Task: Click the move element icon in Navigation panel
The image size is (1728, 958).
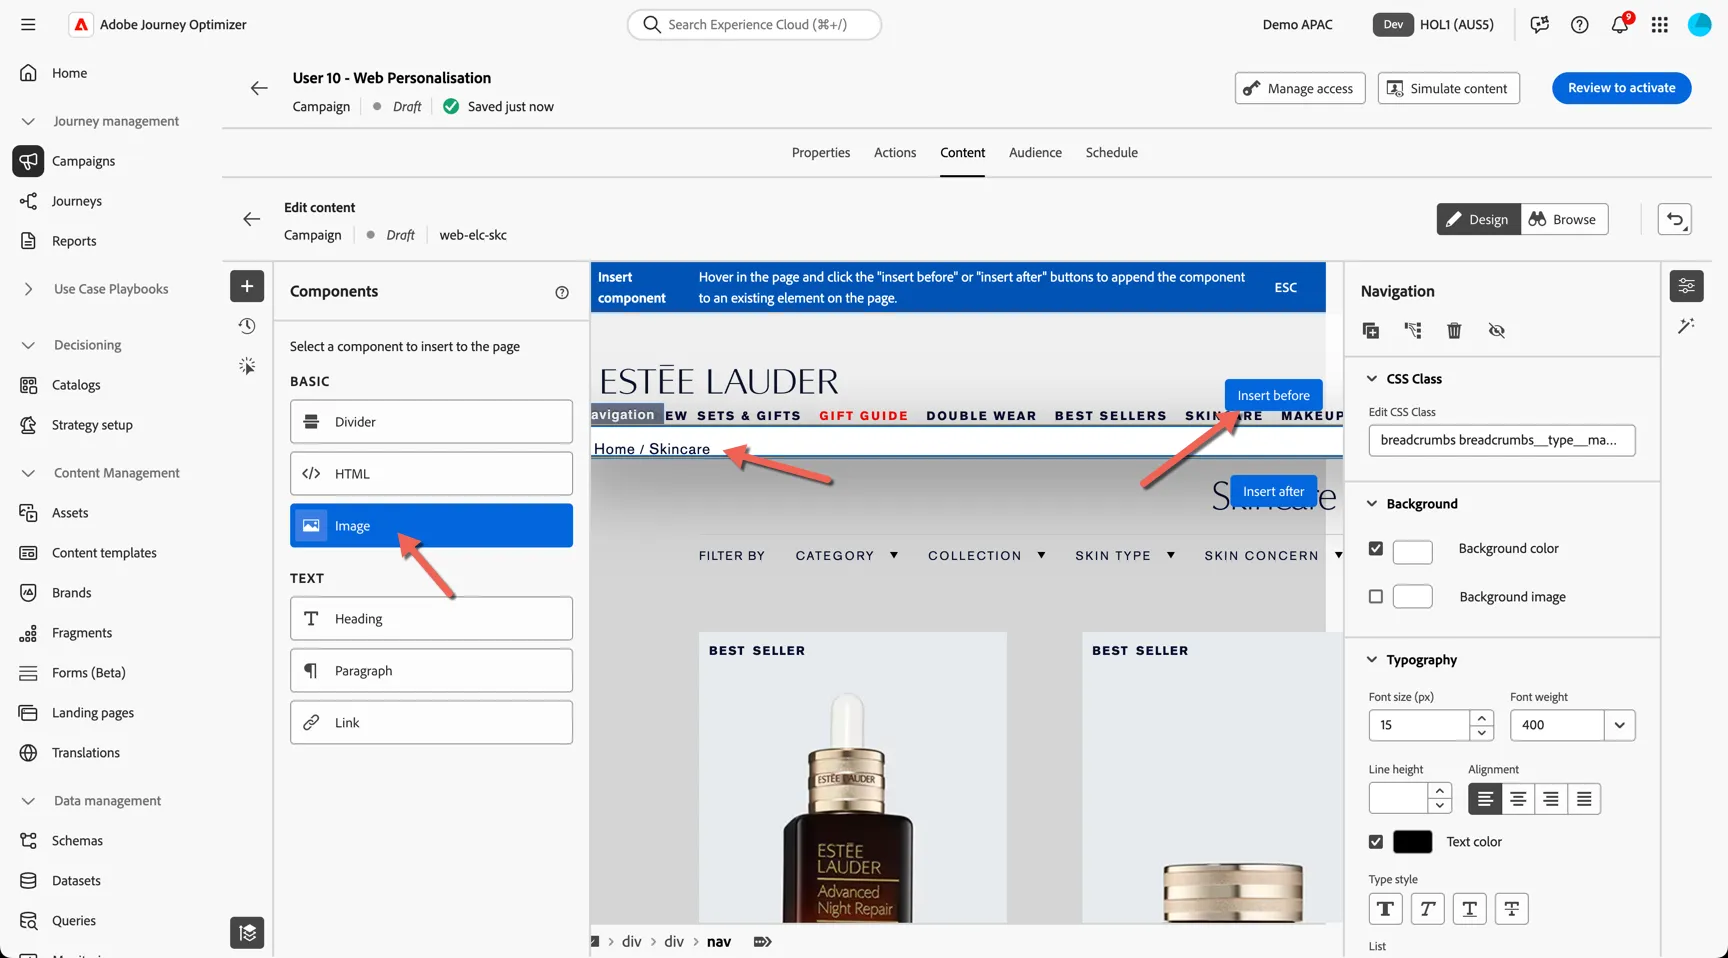Action: 1413,330
